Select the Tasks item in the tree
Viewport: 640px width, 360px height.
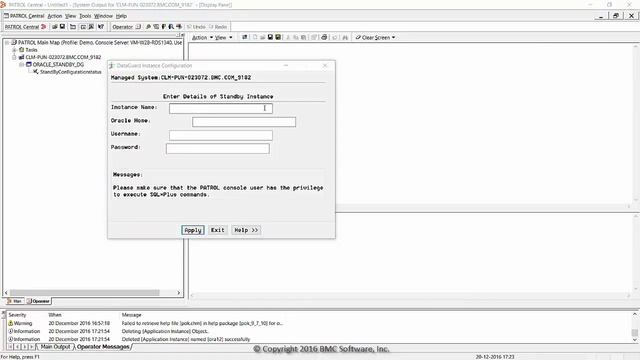[31, 50]
